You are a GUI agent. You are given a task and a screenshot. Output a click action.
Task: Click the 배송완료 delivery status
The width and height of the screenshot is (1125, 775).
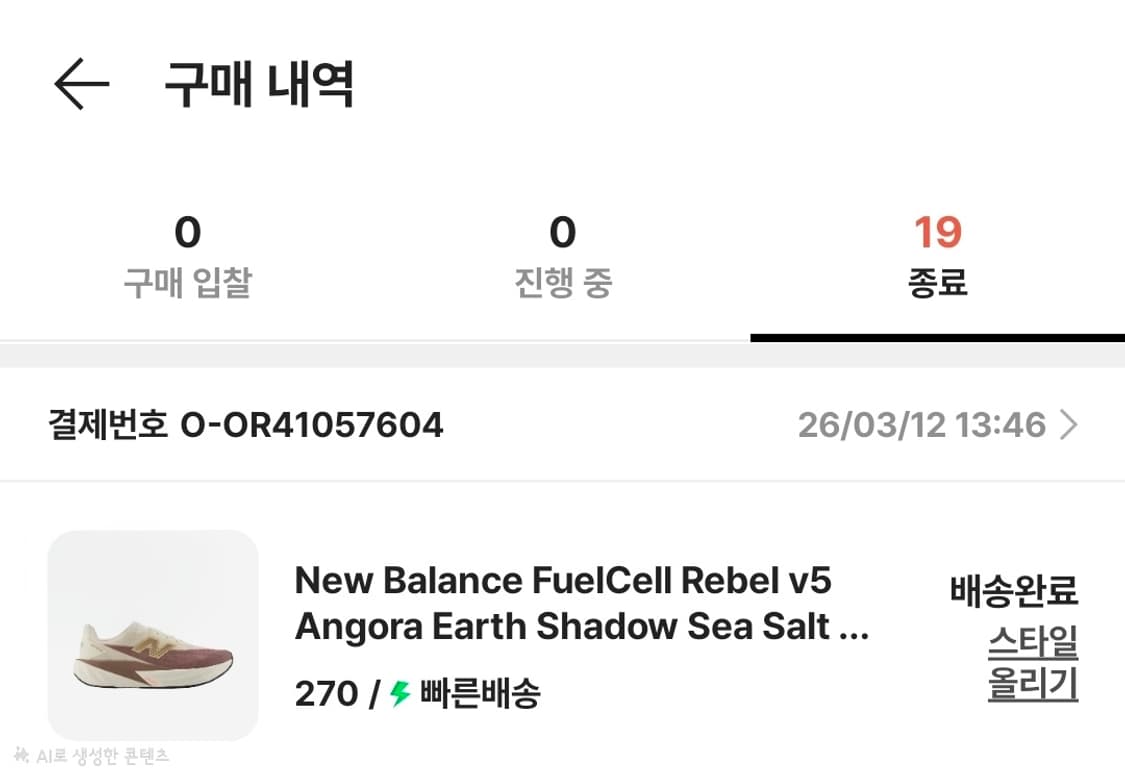coord(1014,591)
